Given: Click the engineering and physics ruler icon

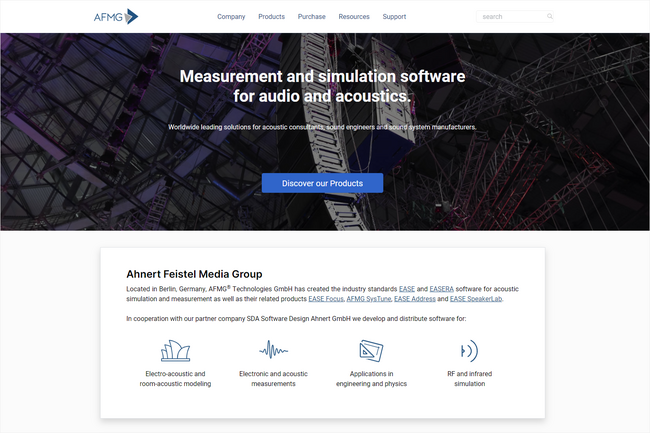Looking at the screenshot, I should (371, 351).
